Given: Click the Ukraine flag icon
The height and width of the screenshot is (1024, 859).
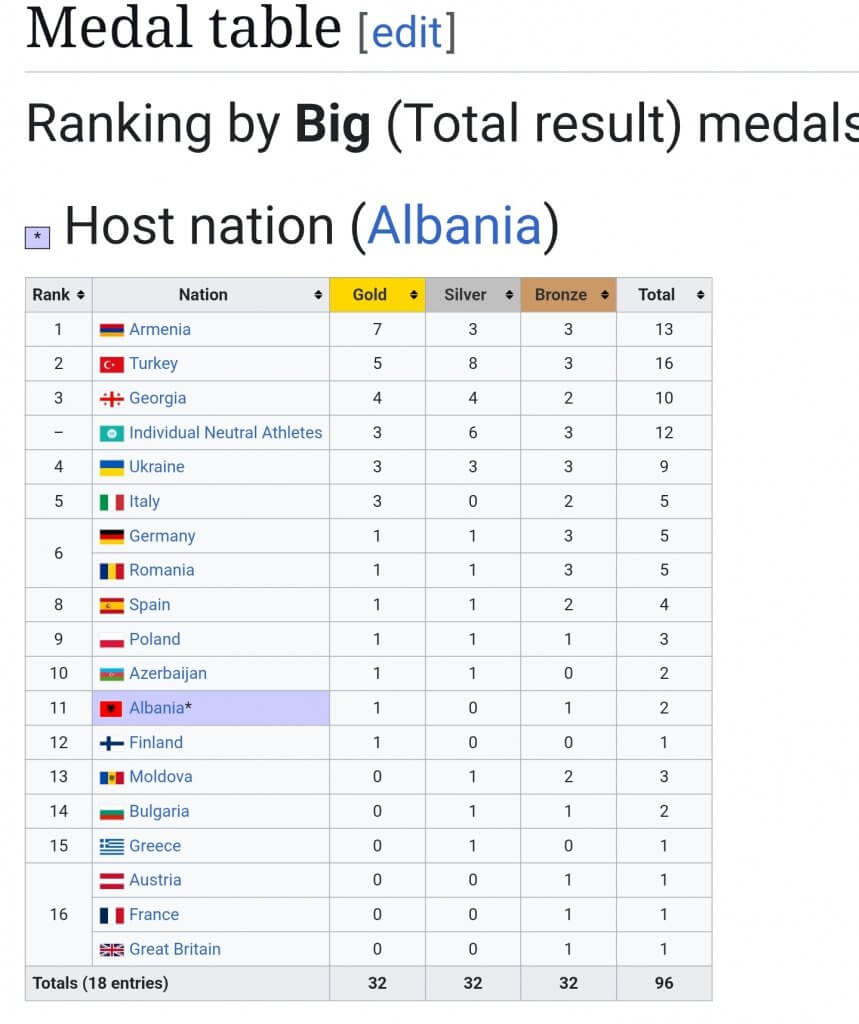Looking at the screenshot, I should (112, 467).
